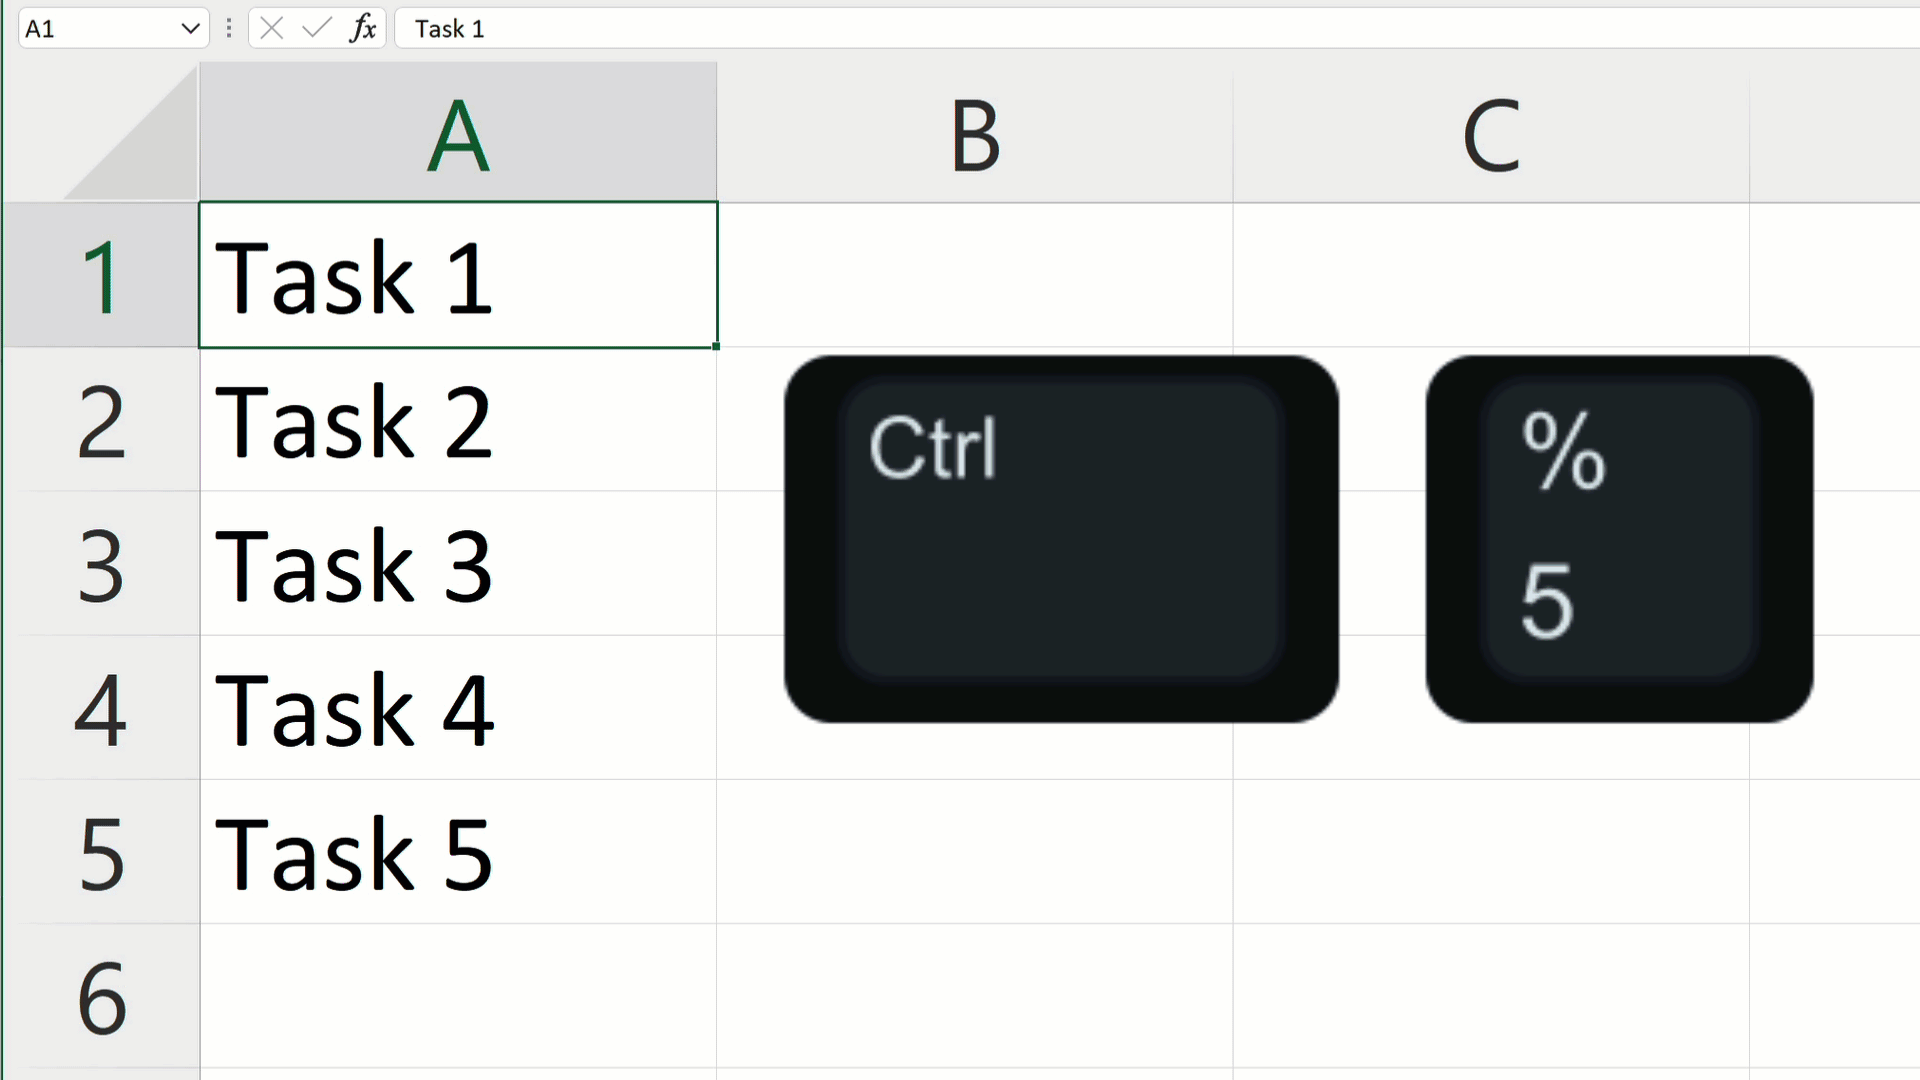1920x1080 pixels.
Task: Click the Cancel X formula icon
Action: pyautogui.click(x=271, y=29)
